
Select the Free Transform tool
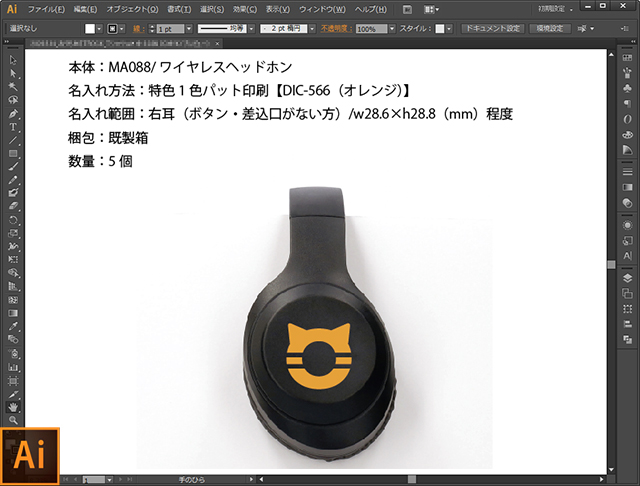click(13, 260)
